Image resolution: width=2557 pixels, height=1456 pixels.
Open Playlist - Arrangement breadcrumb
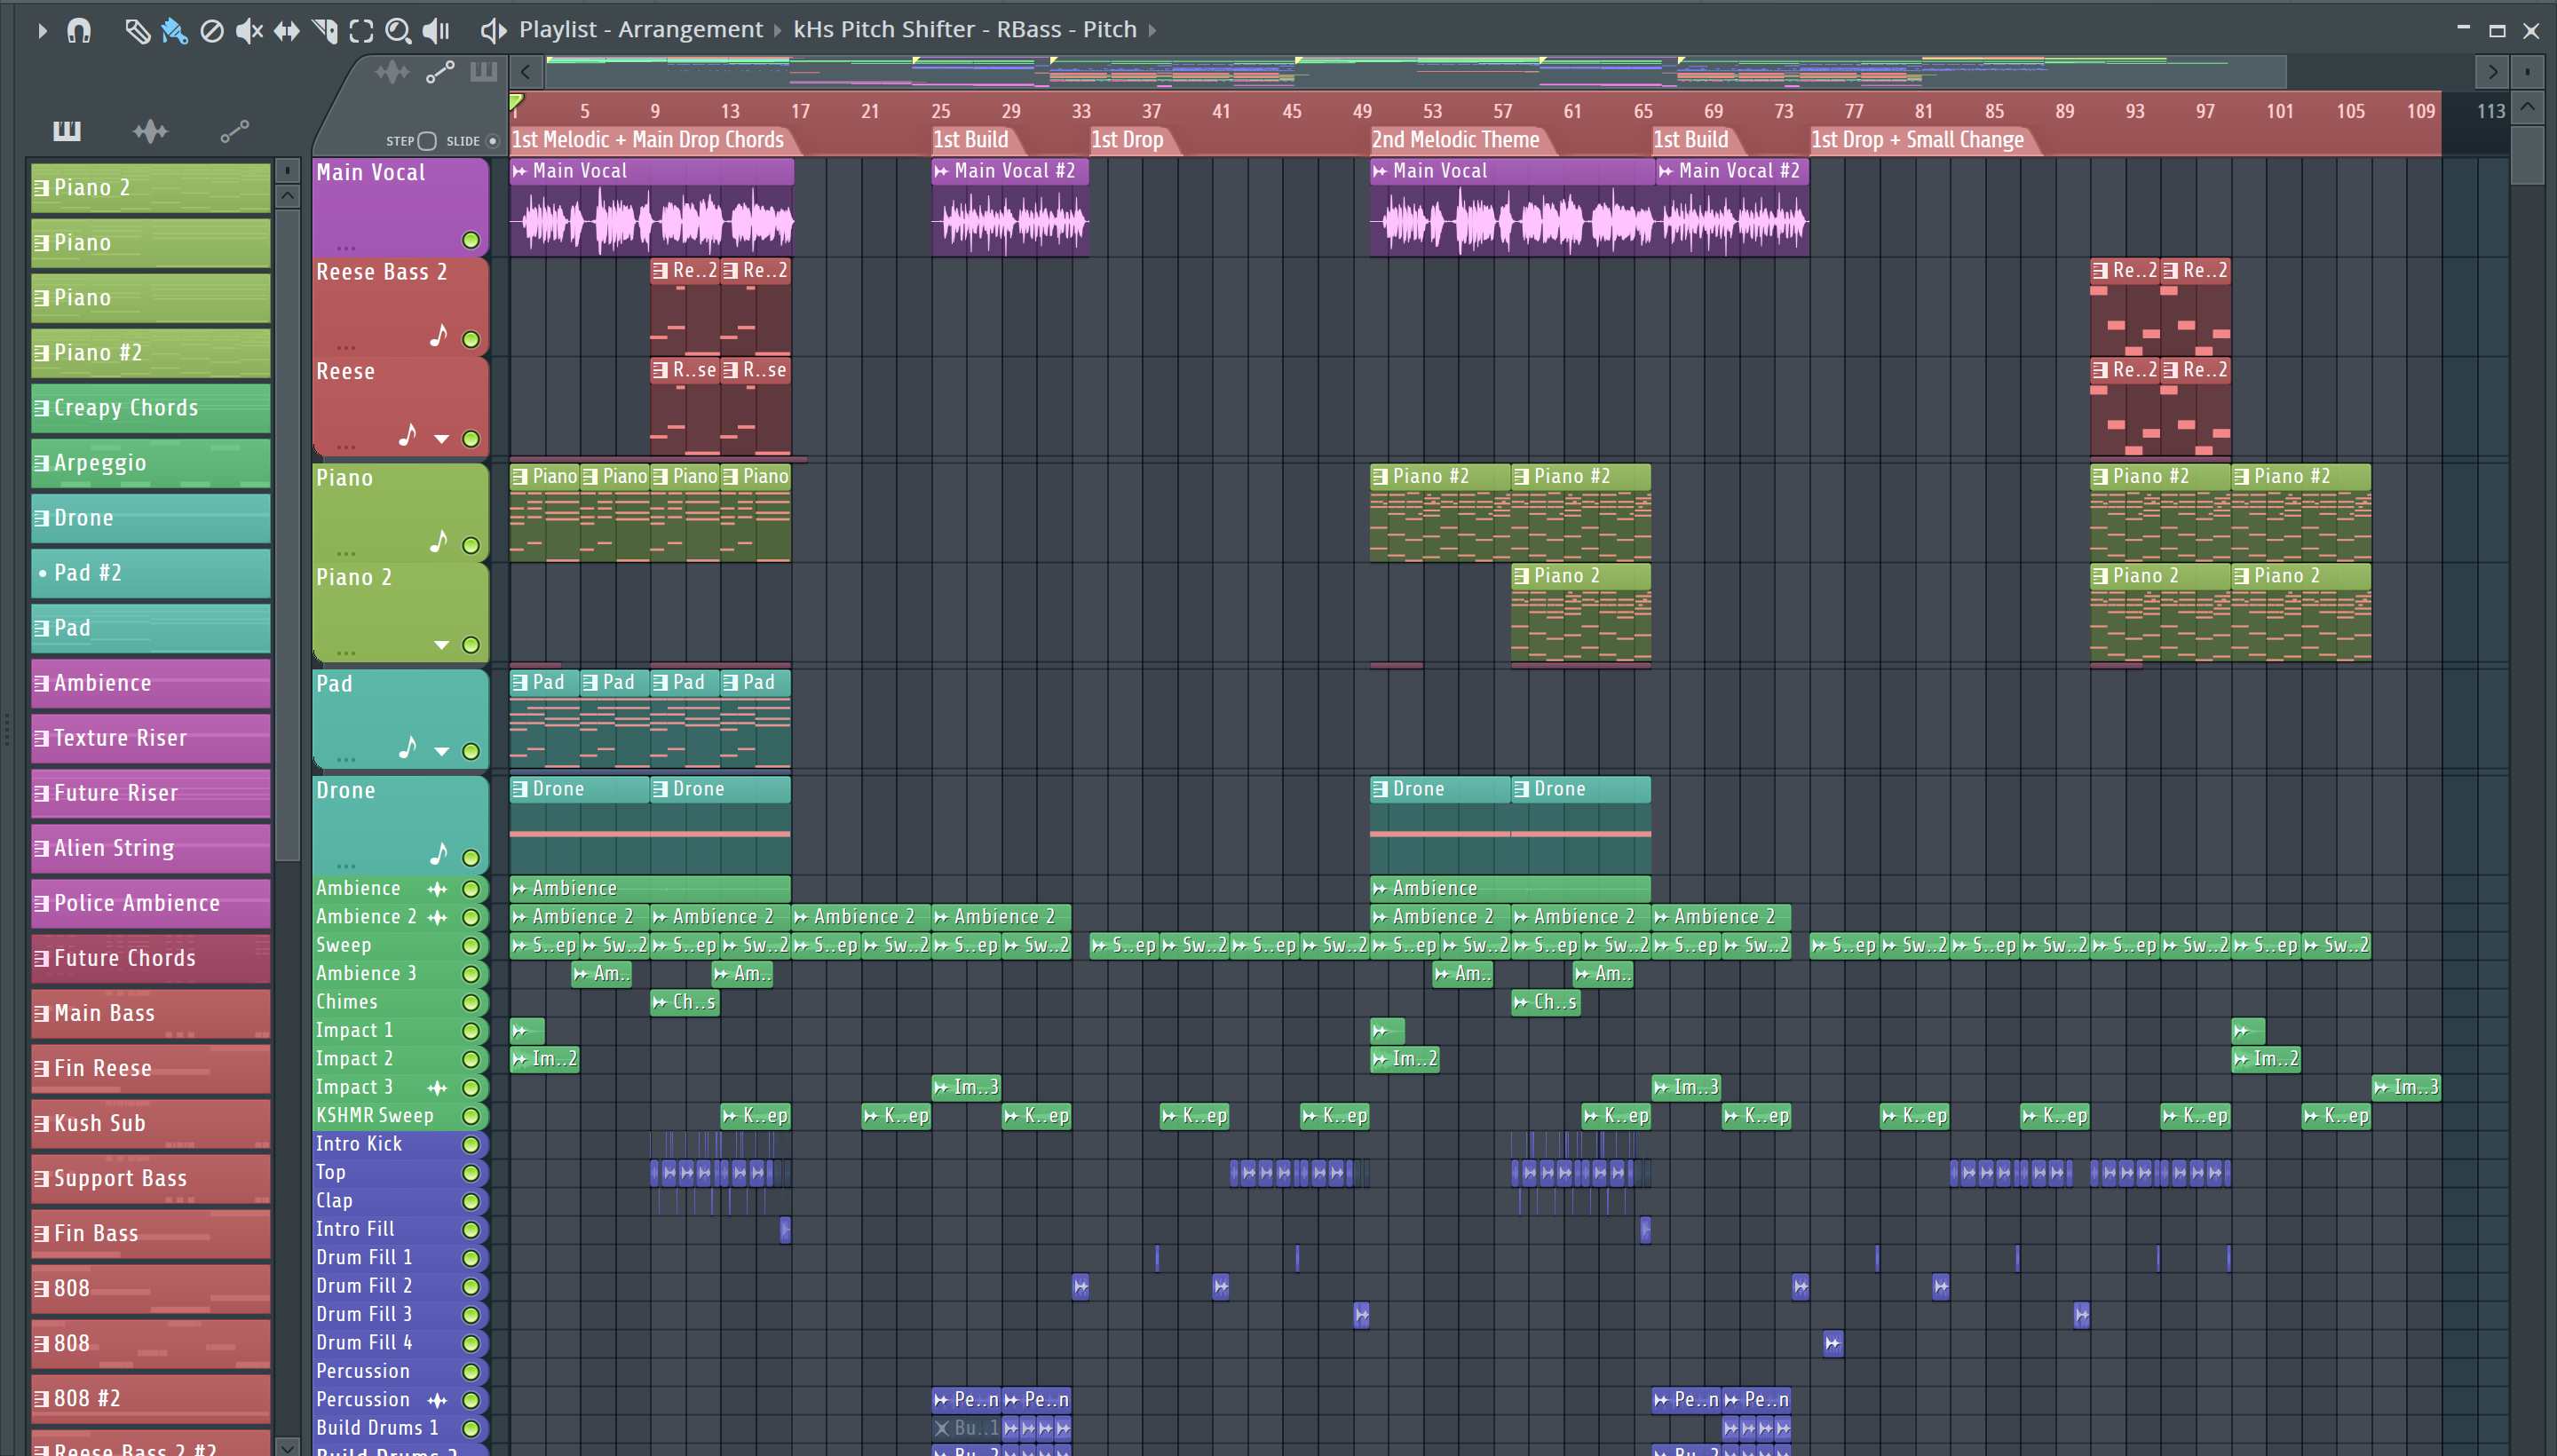[x=640, y=30]
